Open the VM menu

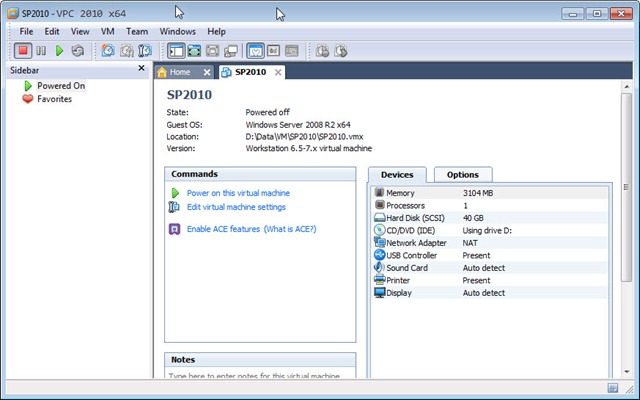(x=107, y=31)
